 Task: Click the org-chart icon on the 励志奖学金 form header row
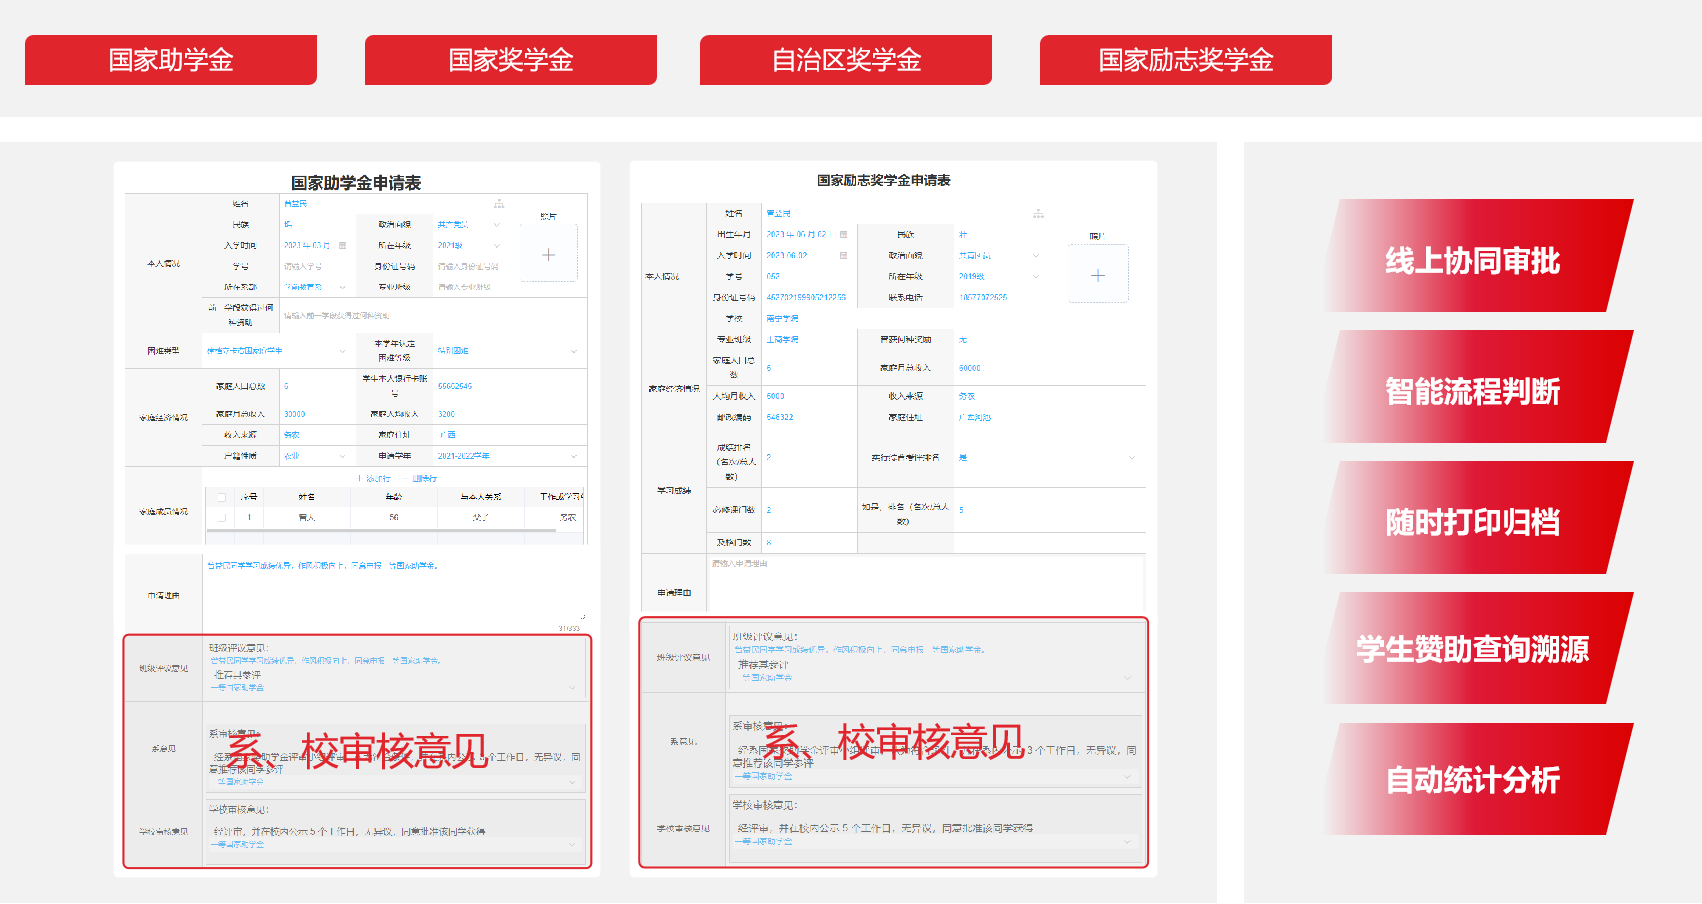pyautogui.click(x=1039, y=214)
